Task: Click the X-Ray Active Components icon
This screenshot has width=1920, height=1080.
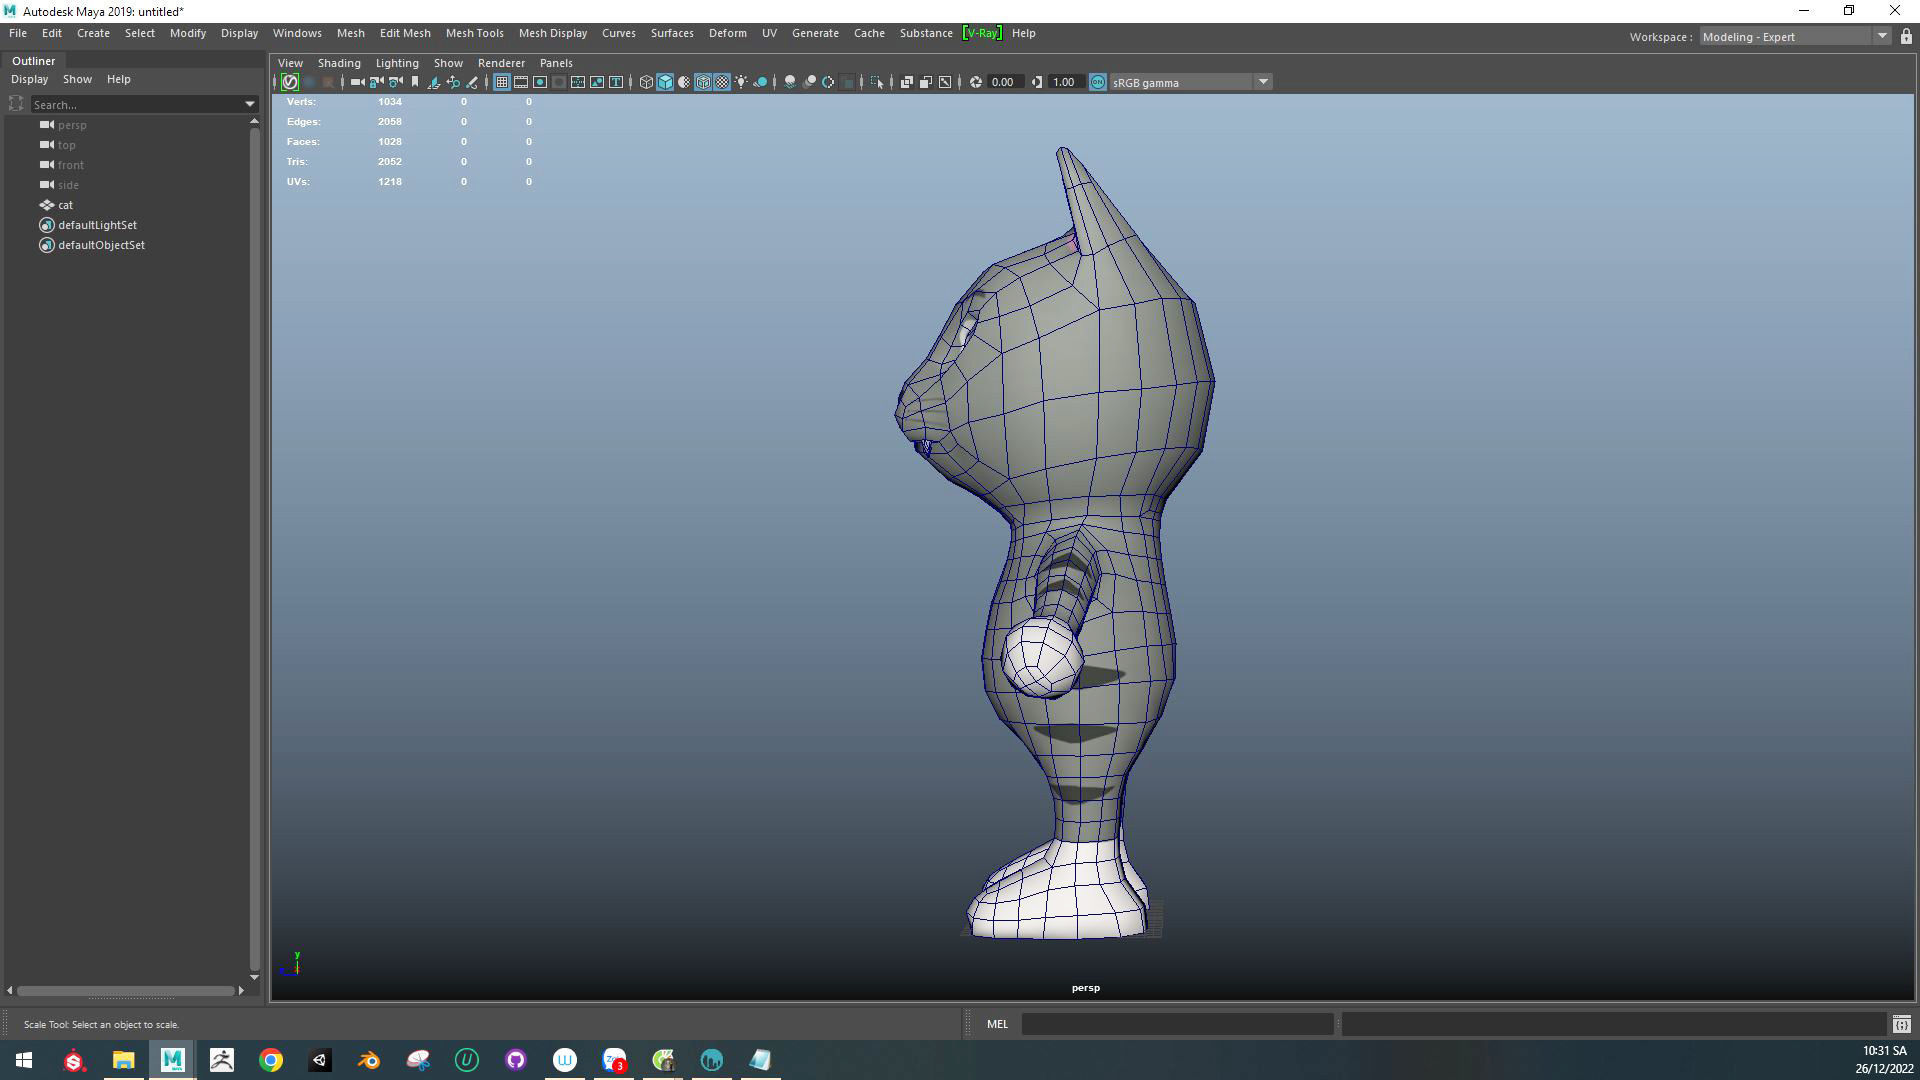Action: pyautogui.click(x=926, y=82)
